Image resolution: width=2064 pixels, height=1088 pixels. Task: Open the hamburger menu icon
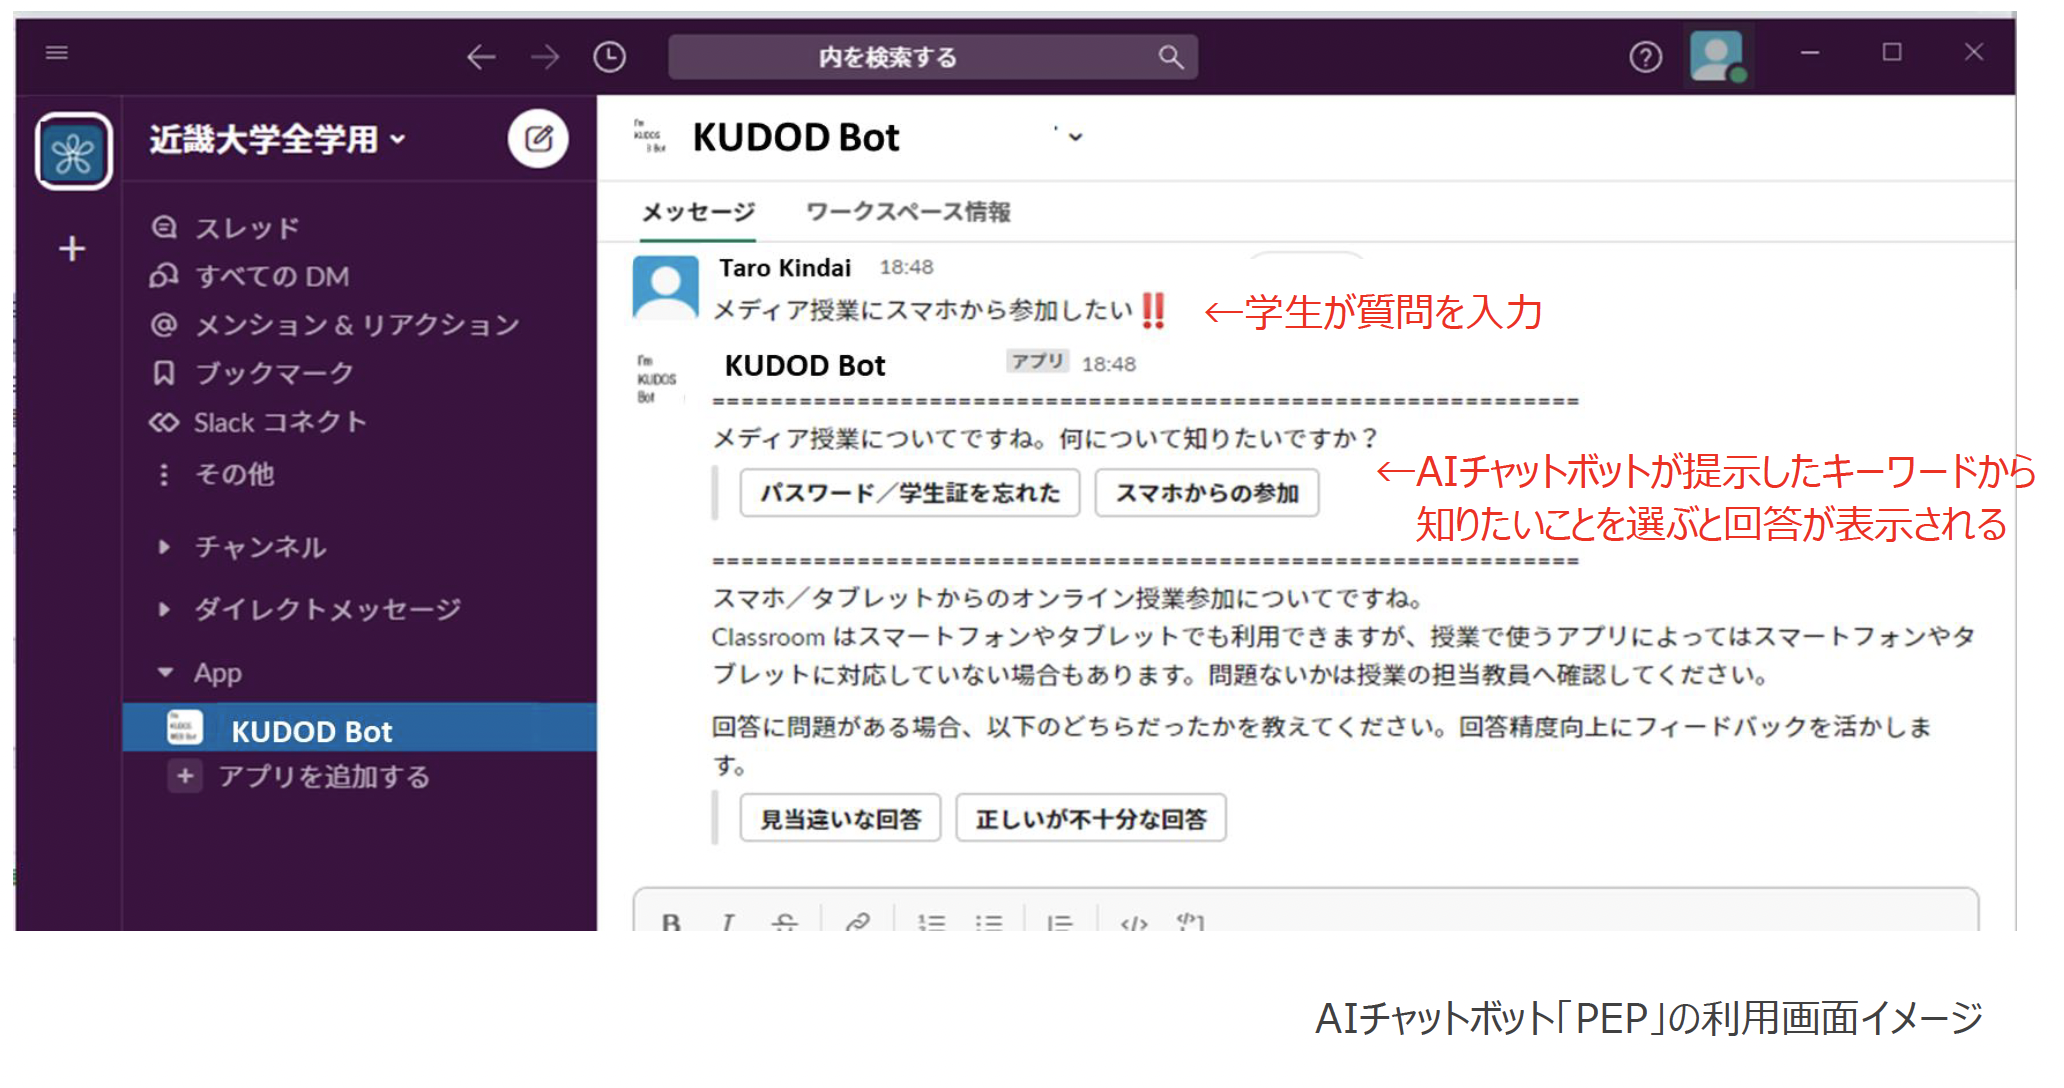coord(57,52)
